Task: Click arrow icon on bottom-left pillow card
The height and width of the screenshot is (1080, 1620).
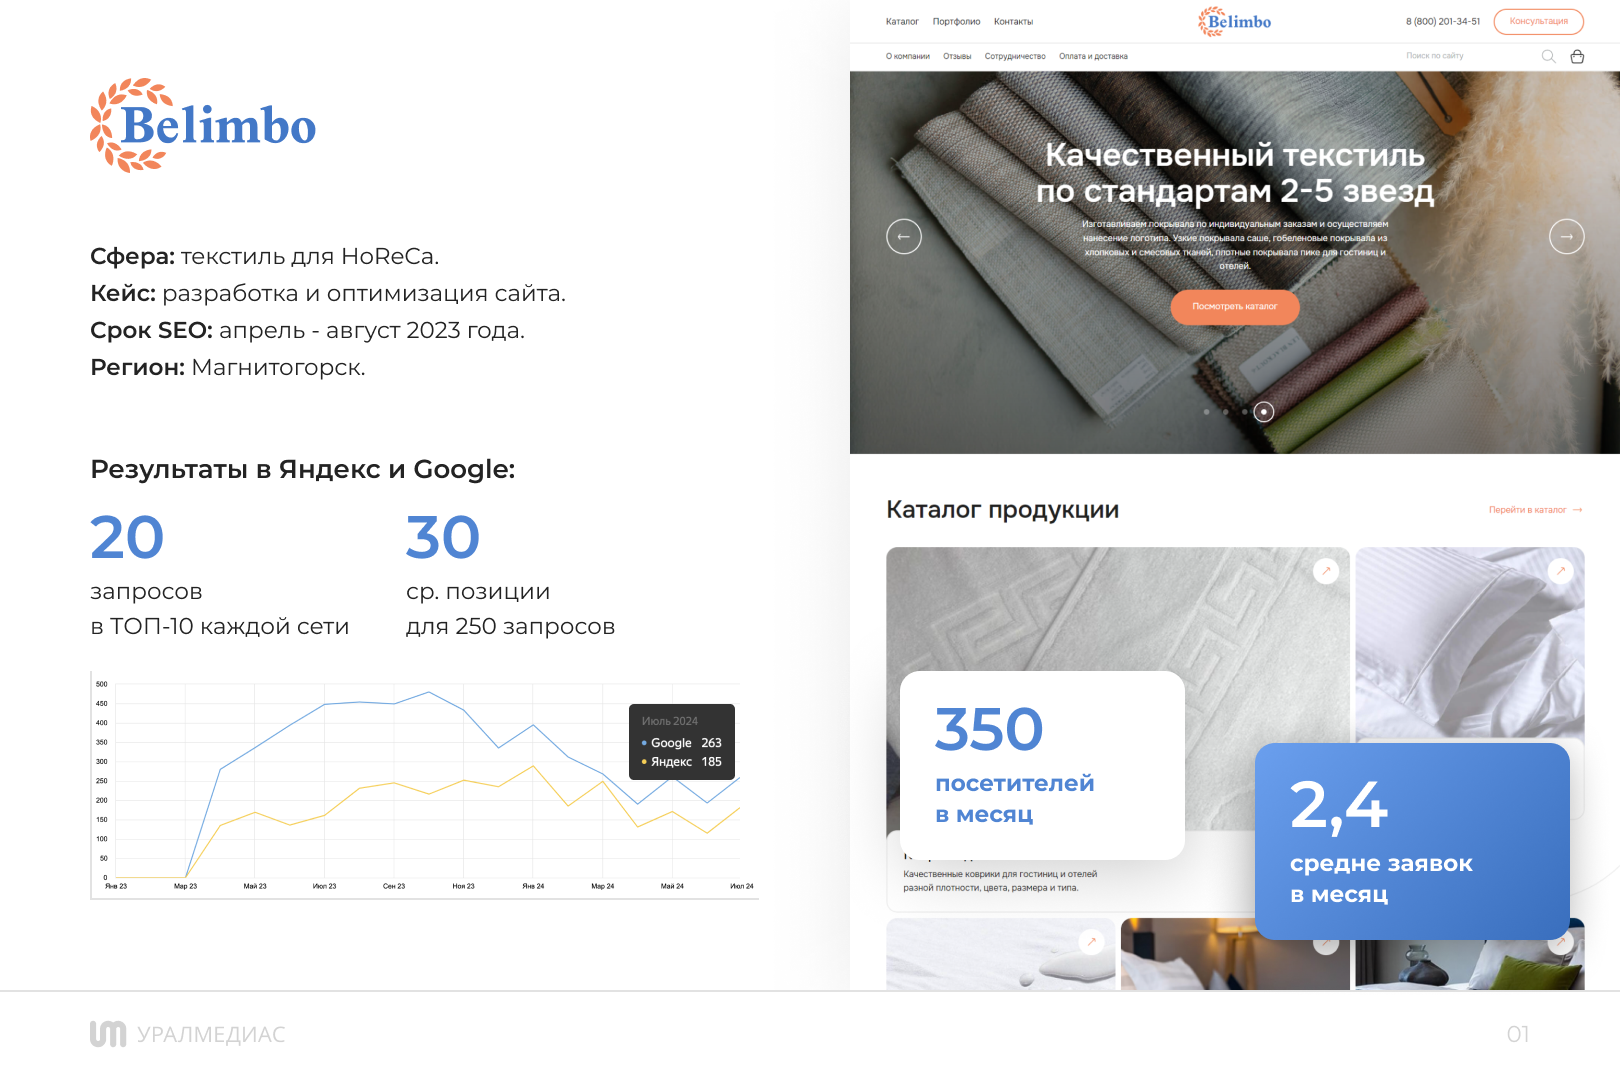Action: point(1092,941)
